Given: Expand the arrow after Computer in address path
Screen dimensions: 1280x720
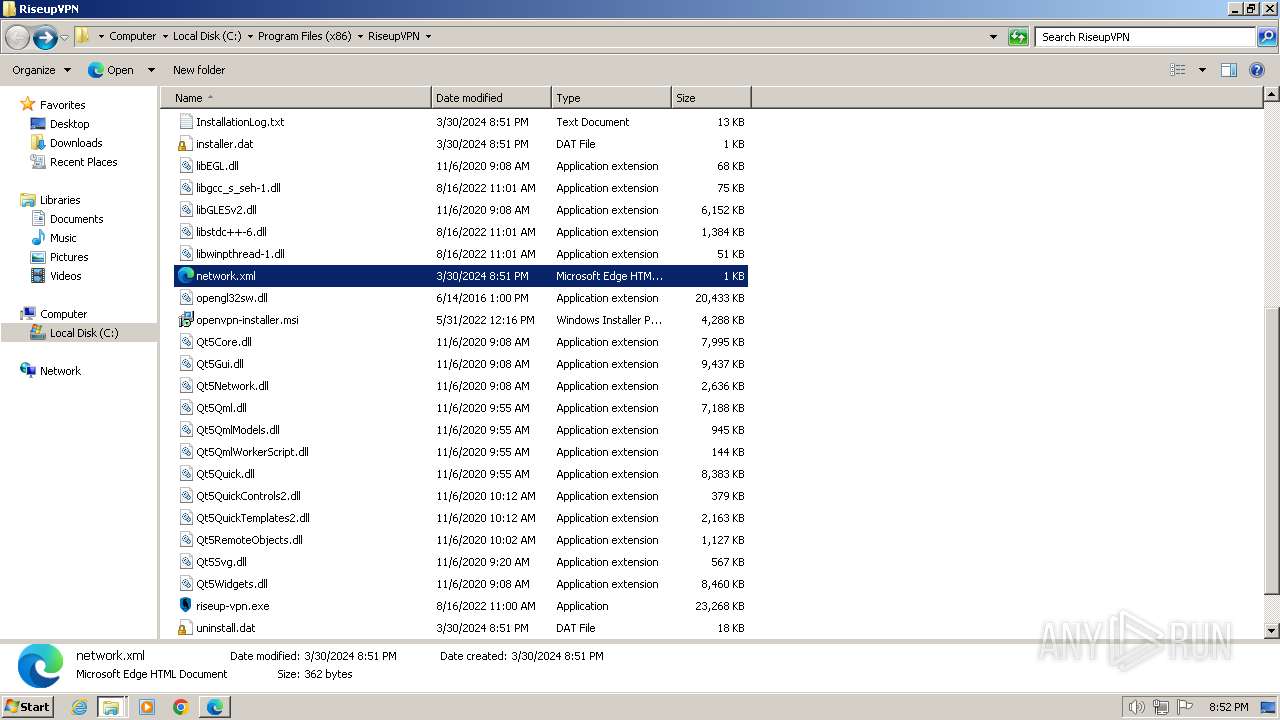Looking at the screenshot, I should (164, 36).
